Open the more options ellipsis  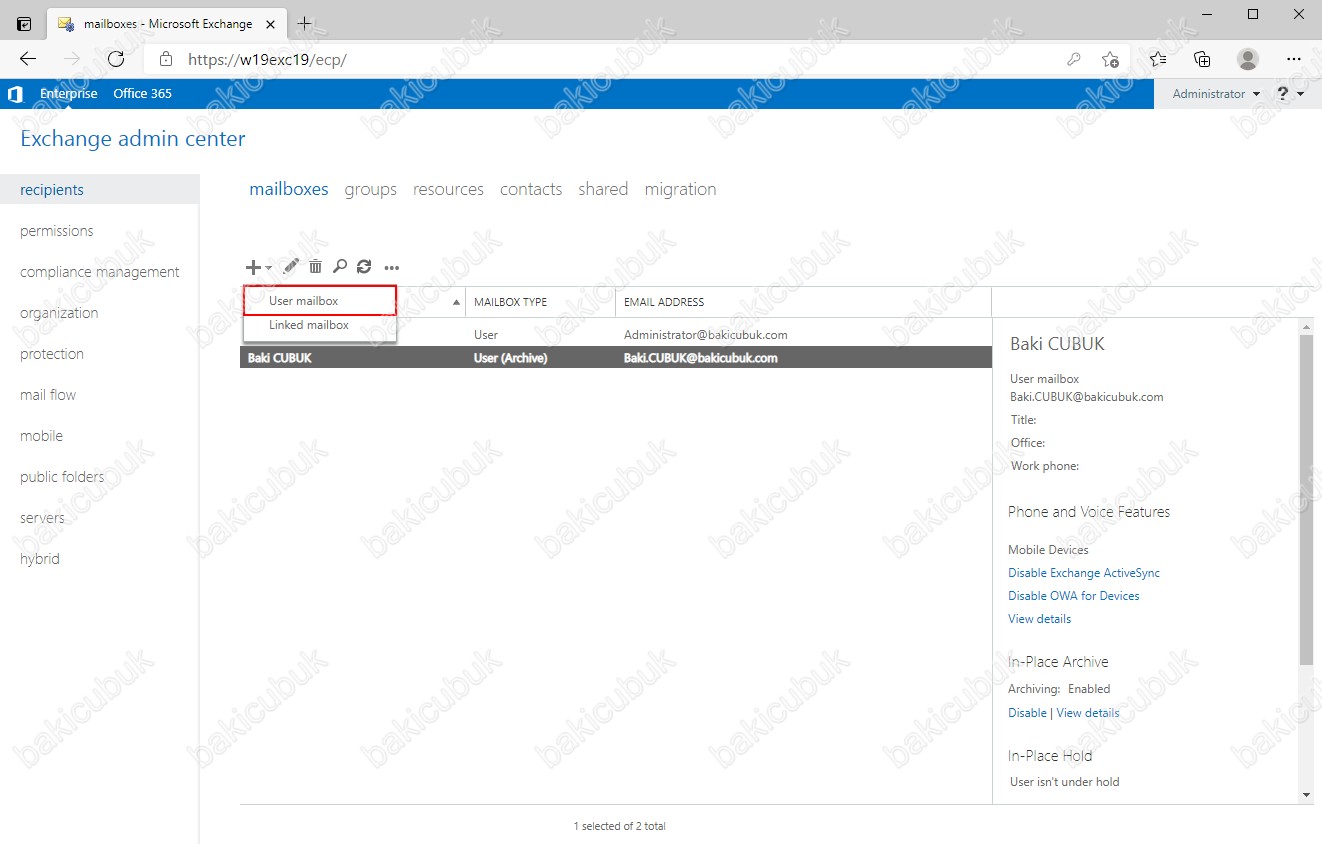point(392,268)
